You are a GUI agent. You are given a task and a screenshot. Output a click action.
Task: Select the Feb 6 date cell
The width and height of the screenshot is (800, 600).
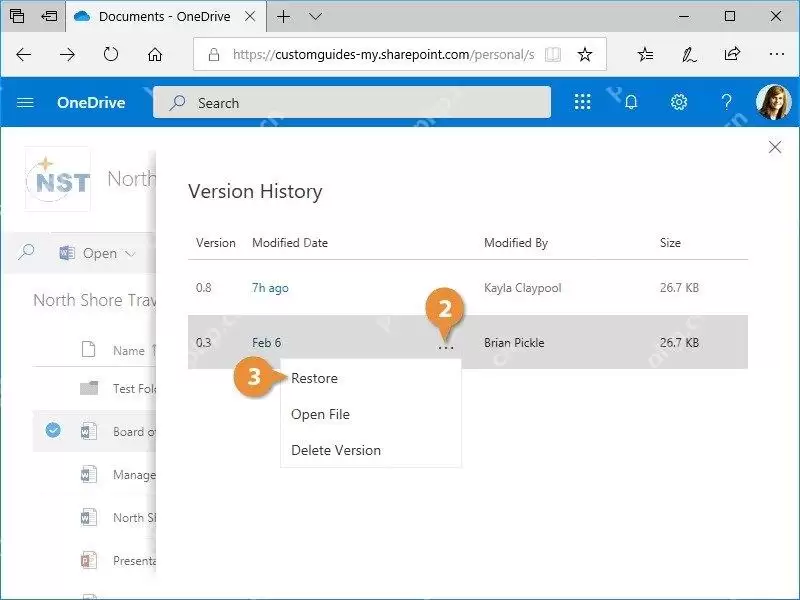[x=266, y=342]
